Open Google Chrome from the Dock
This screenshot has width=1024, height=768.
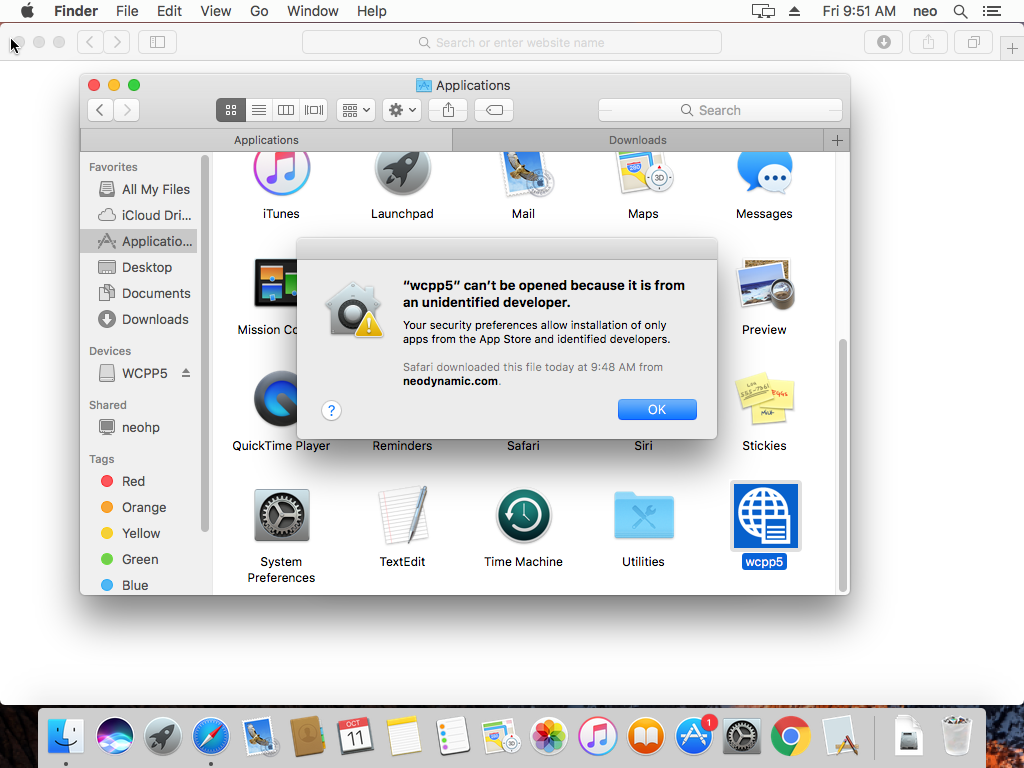791,737
